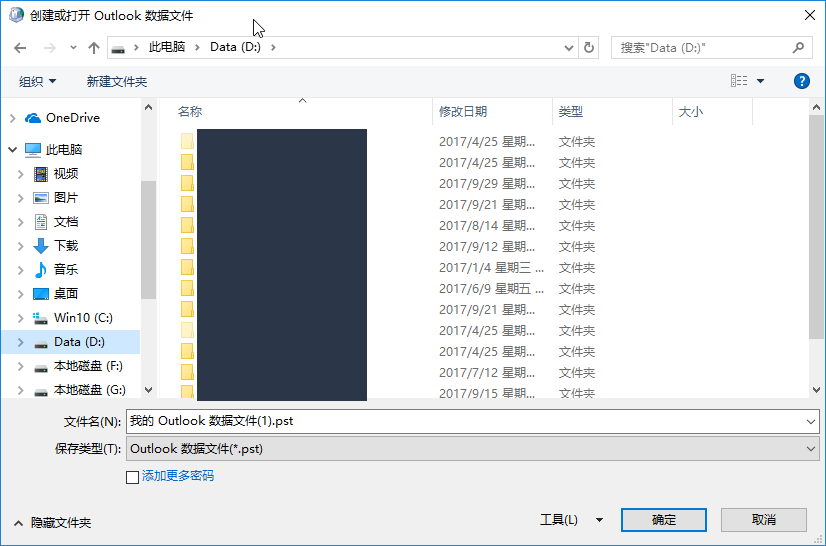Viewport: 826px width, 546px height.
Task: Click the 取消 button
Action: tap(764, 520)
